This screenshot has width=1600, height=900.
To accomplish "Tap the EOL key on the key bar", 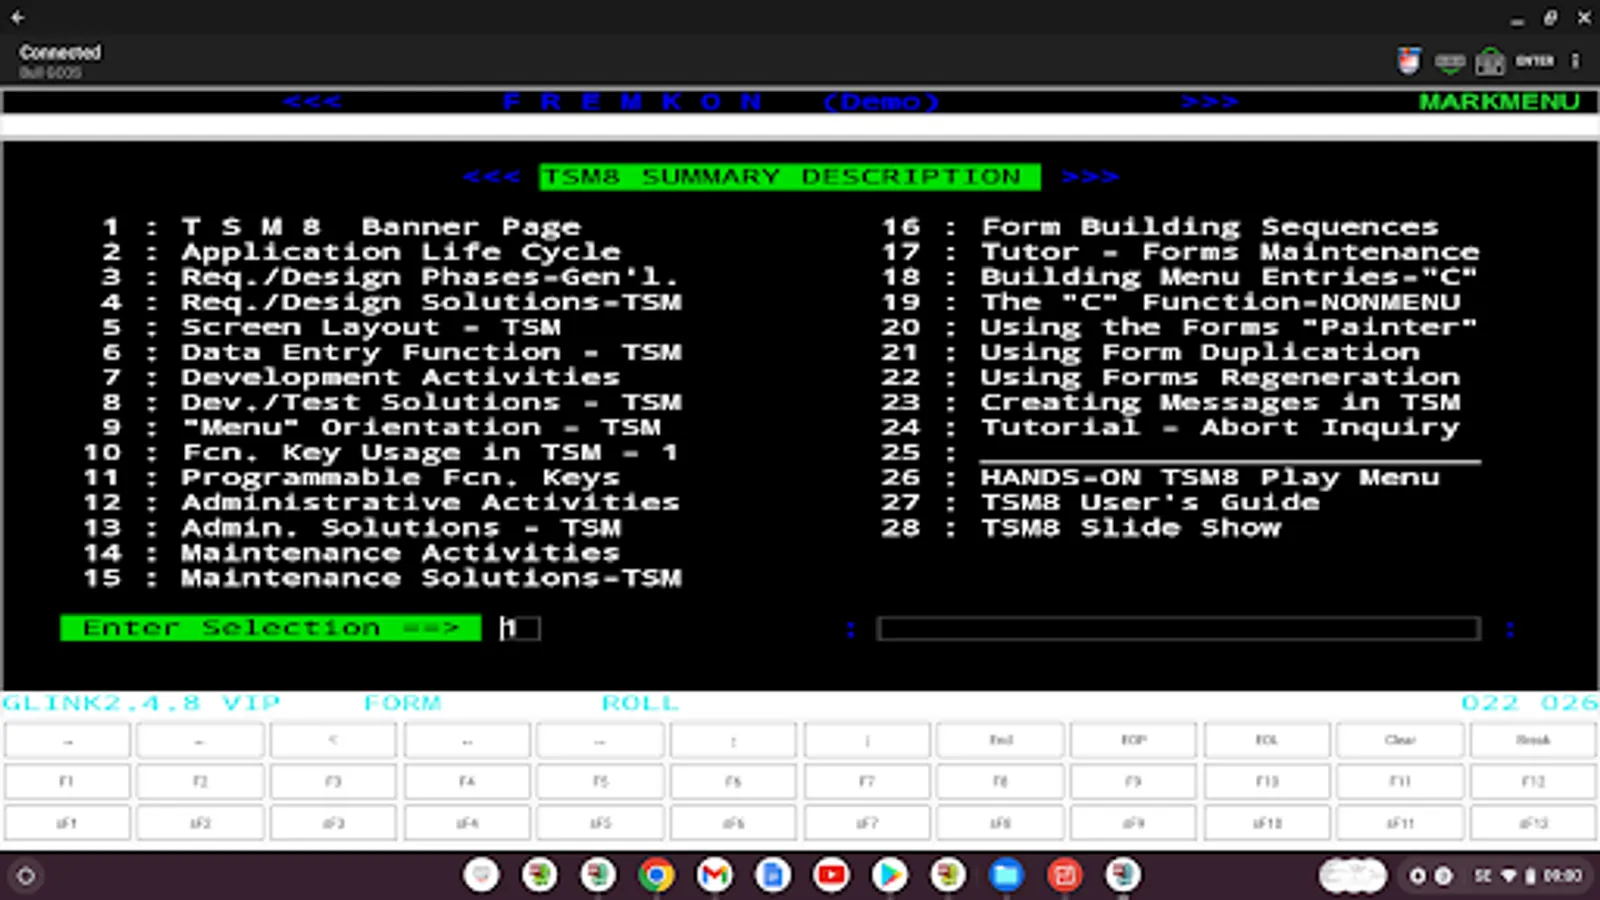I will tap(1267, 740).
